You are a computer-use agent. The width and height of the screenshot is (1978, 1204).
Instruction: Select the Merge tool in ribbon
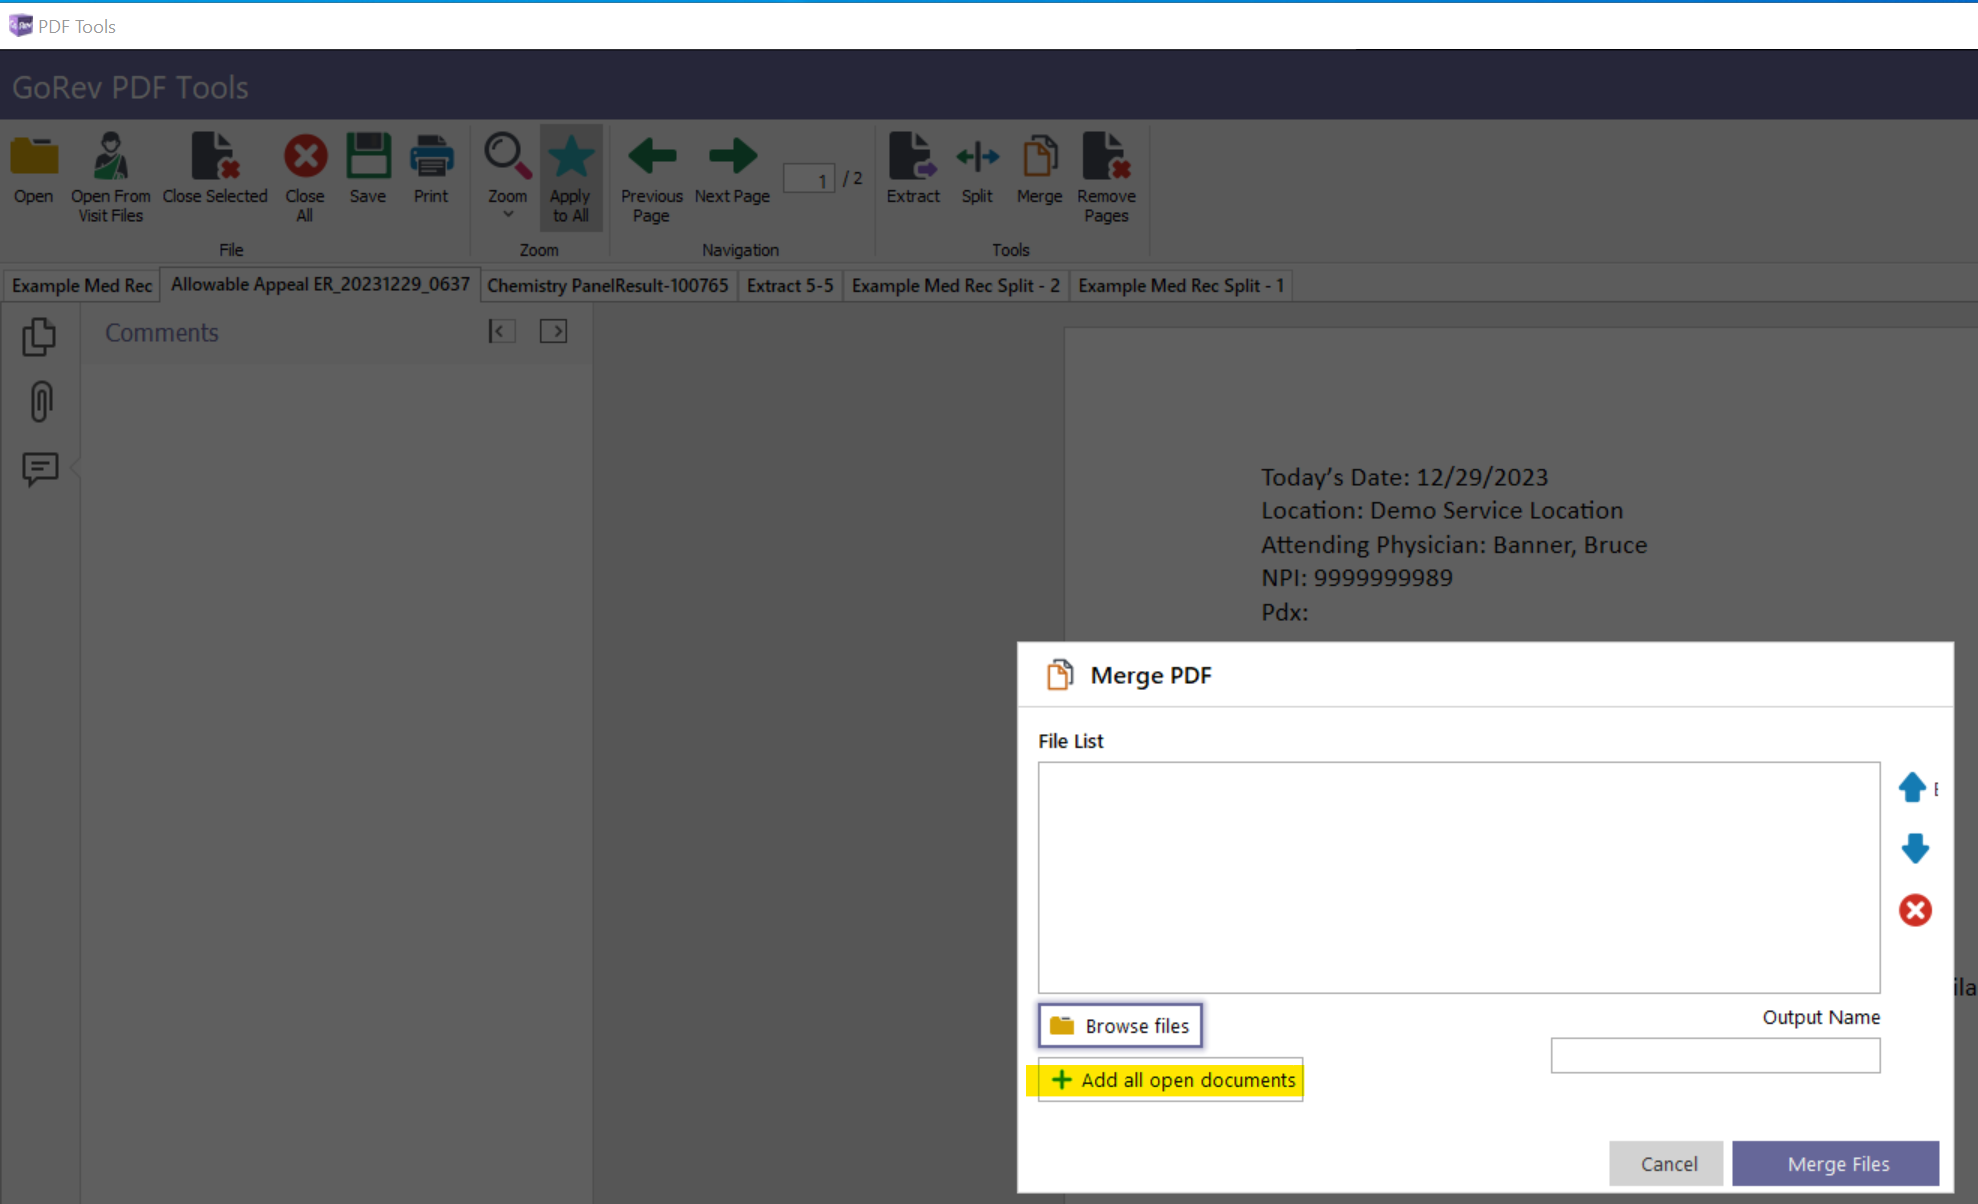pyautogui.click(x=1039, y=157)
